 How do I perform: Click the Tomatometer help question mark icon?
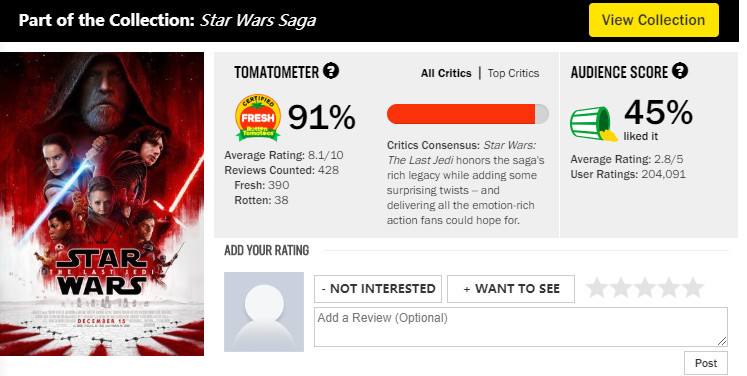(331, 71)
